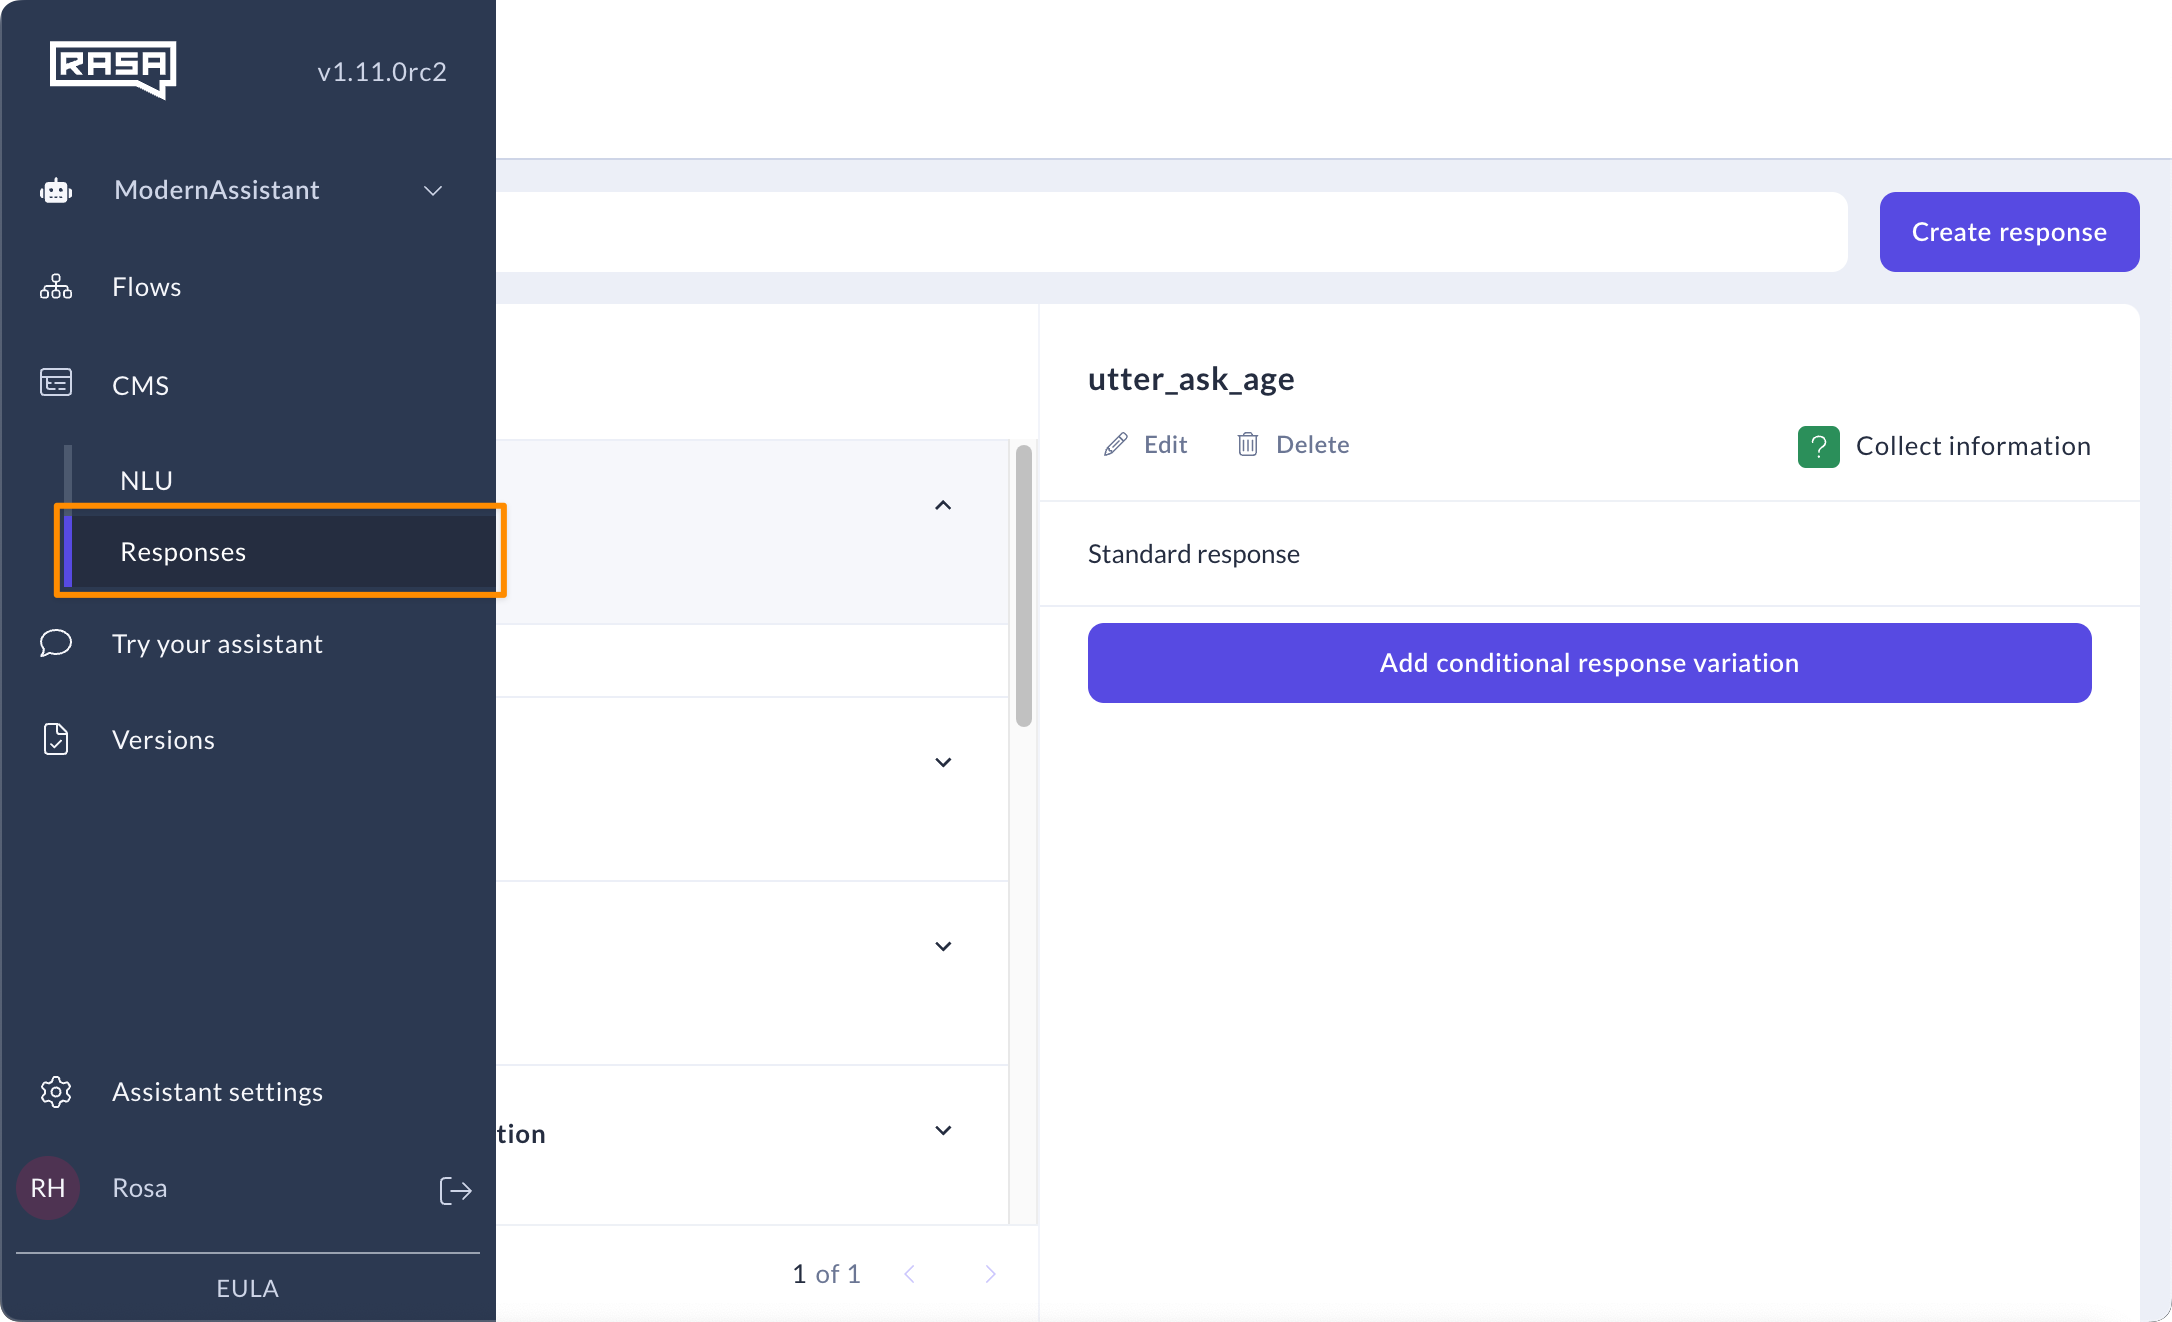Click the Versions document icon
The height and width of the screenshot is (1322, 2172).
coord(56,739)
